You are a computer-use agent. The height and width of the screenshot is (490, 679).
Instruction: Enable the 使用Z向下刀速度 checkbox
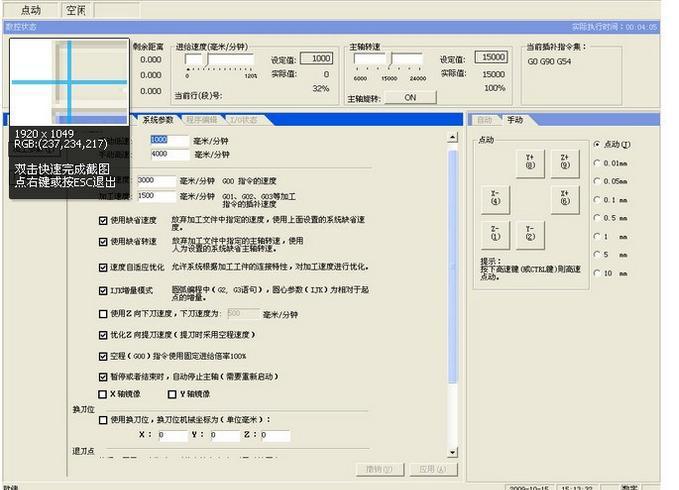[x=103, y=314]
